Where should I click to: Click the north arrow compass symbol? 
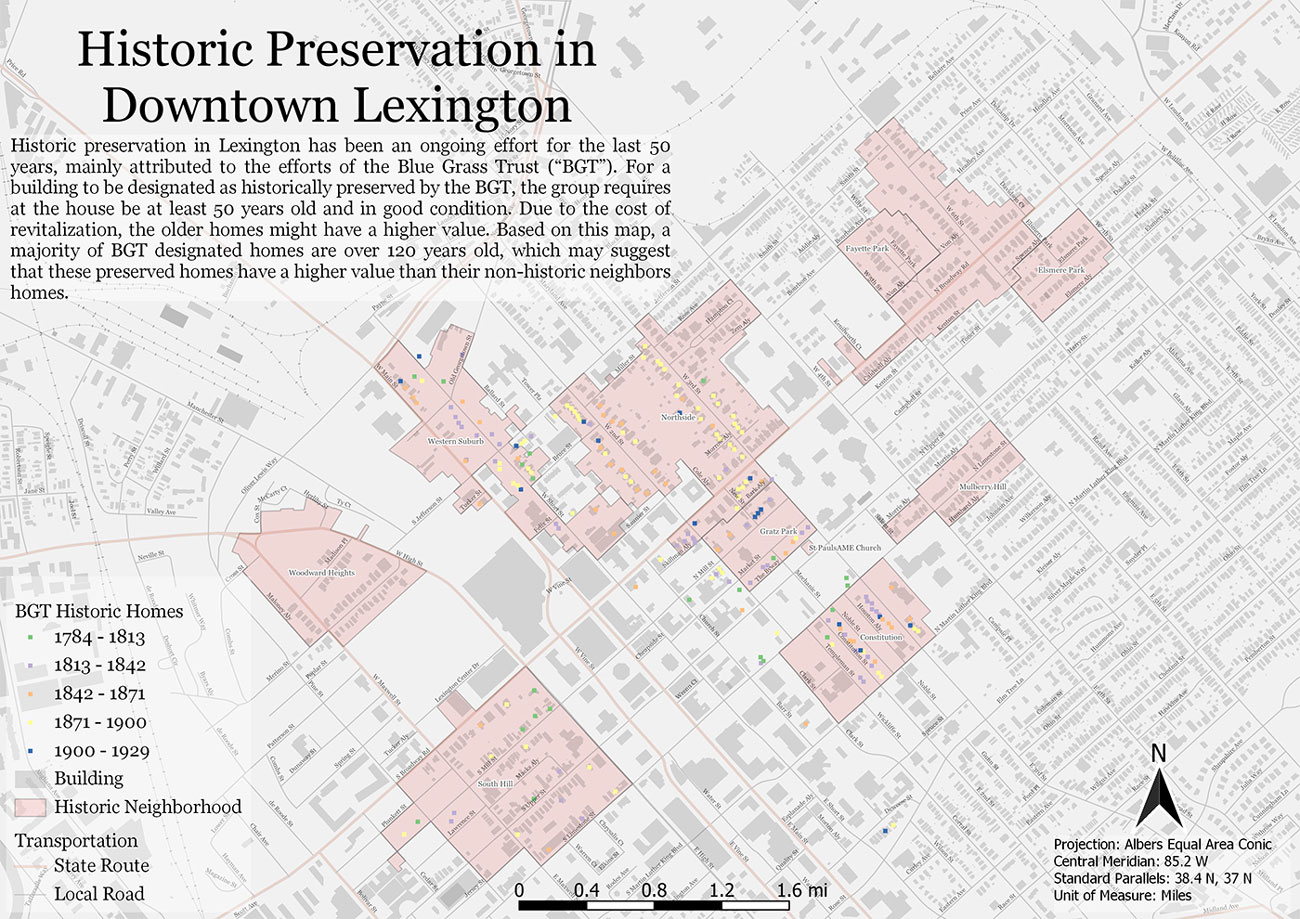click(1158, 786)
